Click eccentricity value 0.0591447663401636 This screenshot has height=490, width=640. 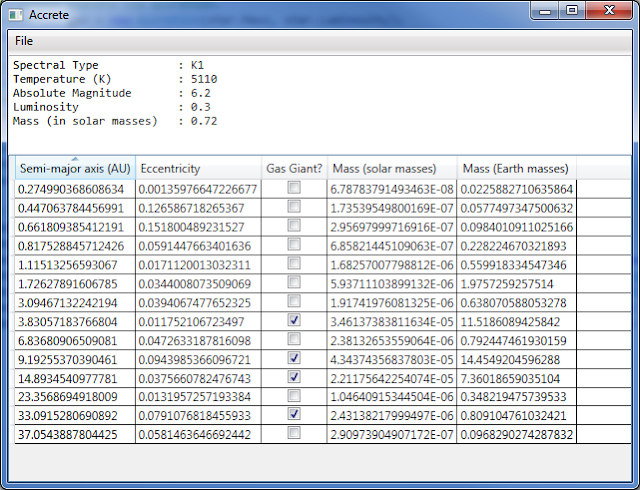pyautogui.click(x=194, y=246)
